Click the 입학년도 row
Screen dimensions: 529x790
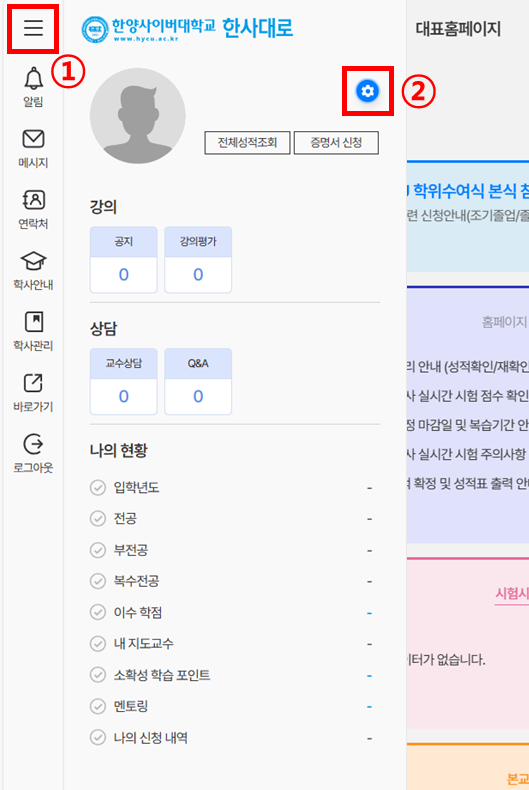click(231, 488)
